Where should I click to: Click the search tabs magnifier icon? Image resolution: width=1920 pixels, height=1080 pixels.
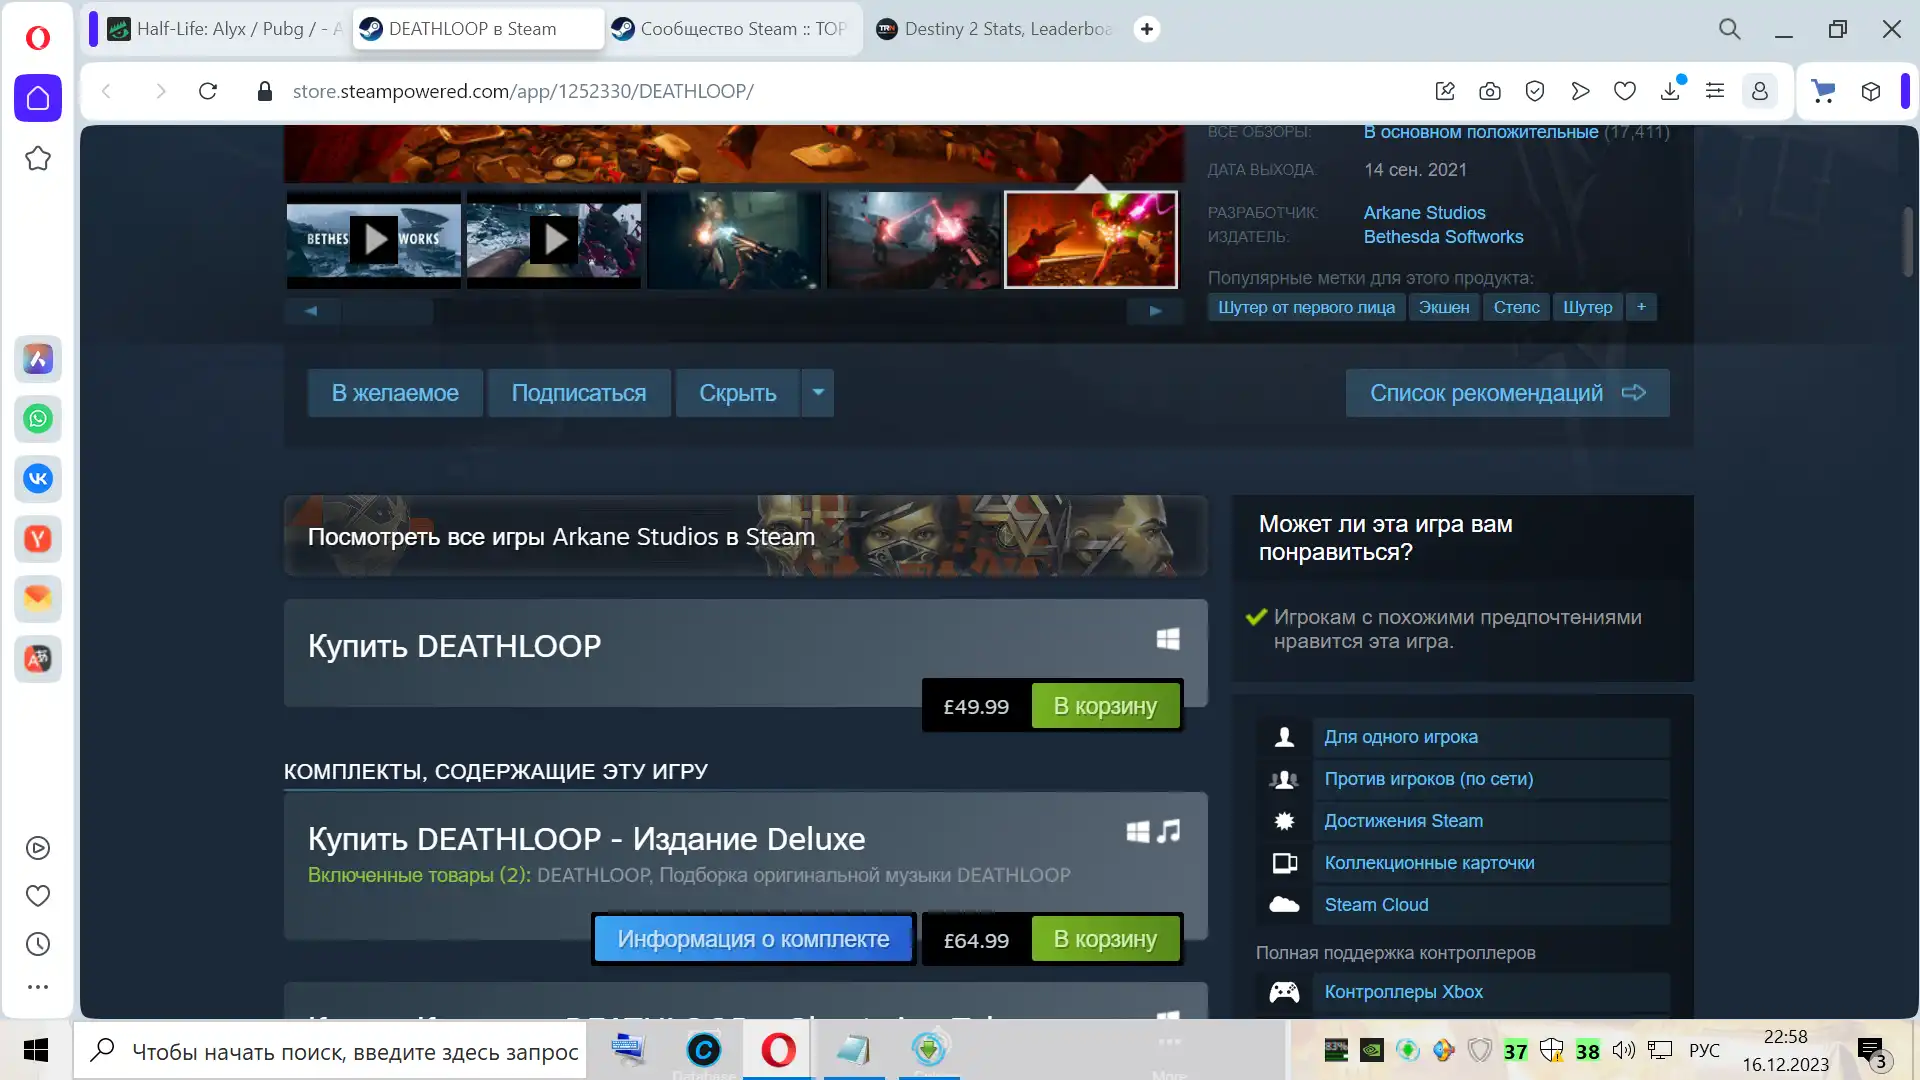click(1730, 29)
